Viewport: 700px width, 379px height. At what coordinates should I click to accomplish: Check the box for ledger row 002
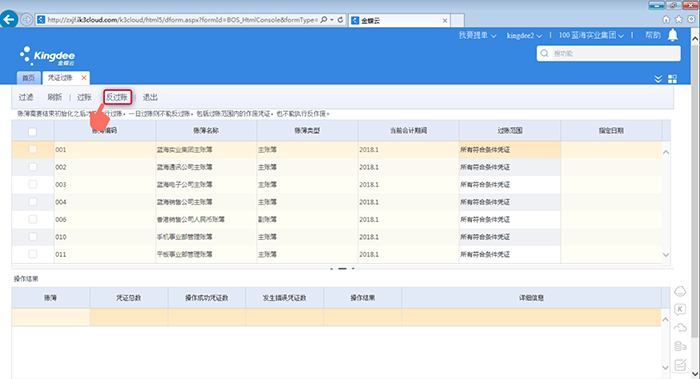pyautogui.click(x=33, y=167)
